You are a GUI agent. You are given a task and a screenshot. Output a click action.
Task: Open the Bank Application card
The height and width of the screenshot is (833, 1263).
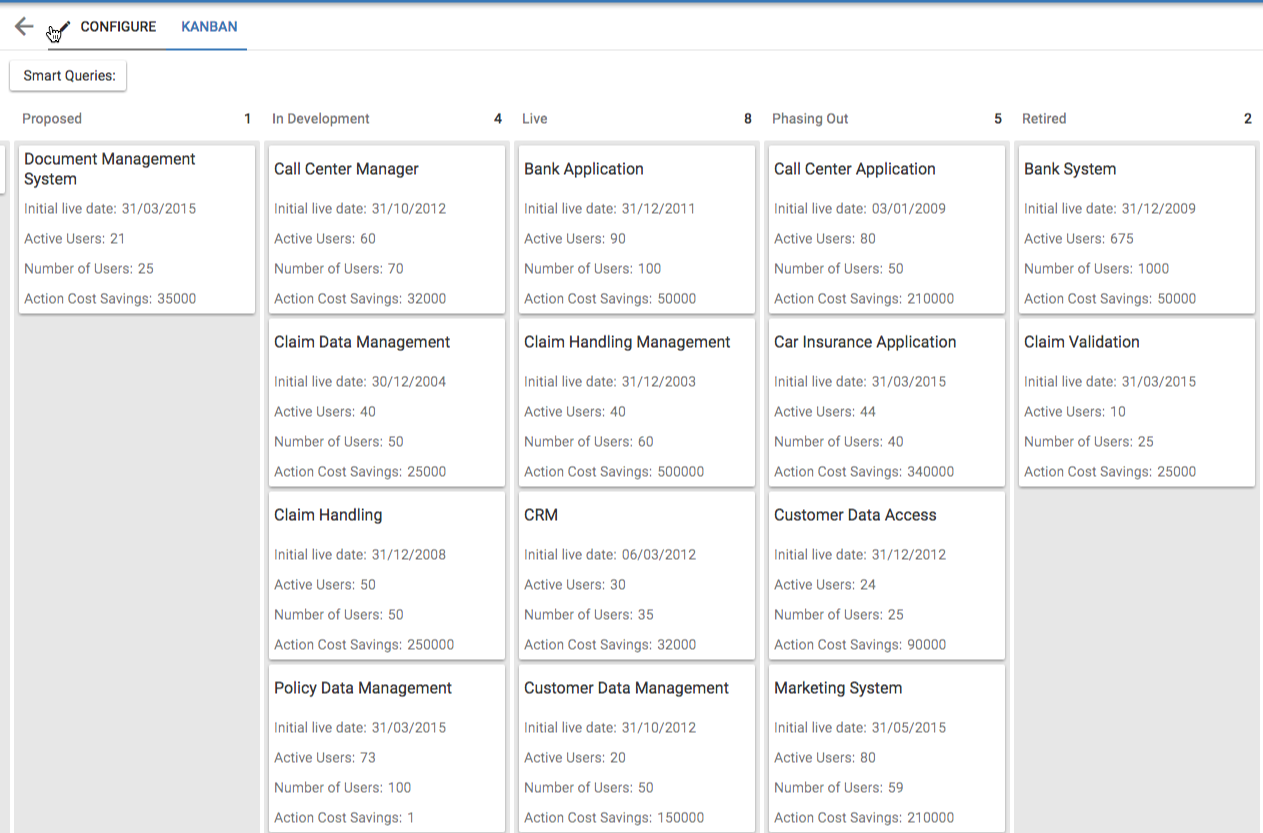pyautogui.click(x=636, y=229)
